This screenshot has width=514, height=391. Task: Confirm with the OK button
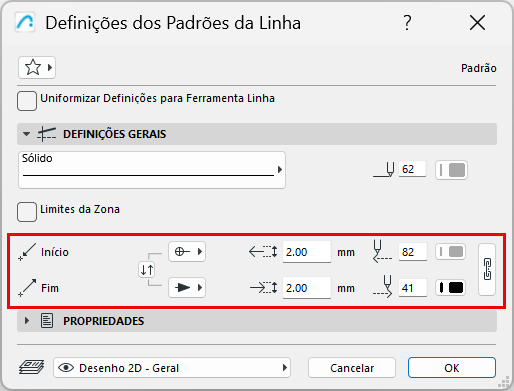(x=452, y=368)
